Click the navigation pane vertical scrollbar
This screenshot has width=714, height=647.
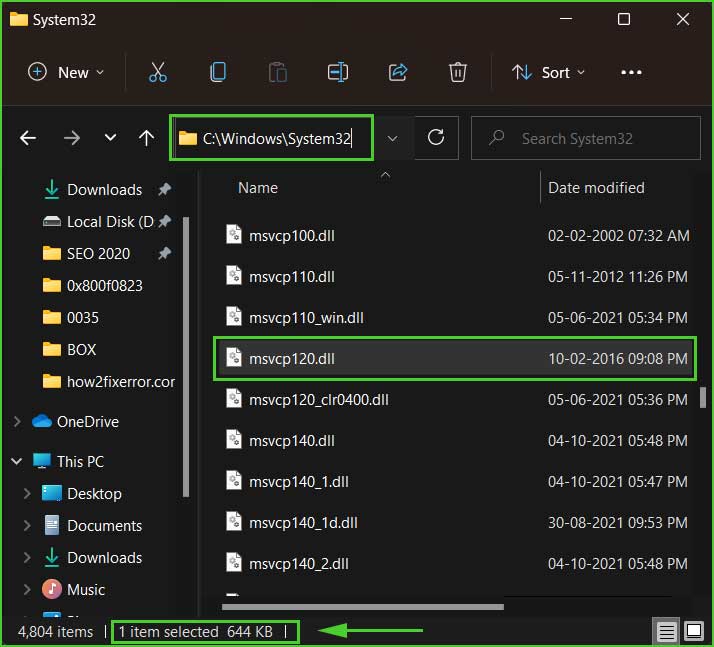185,357
